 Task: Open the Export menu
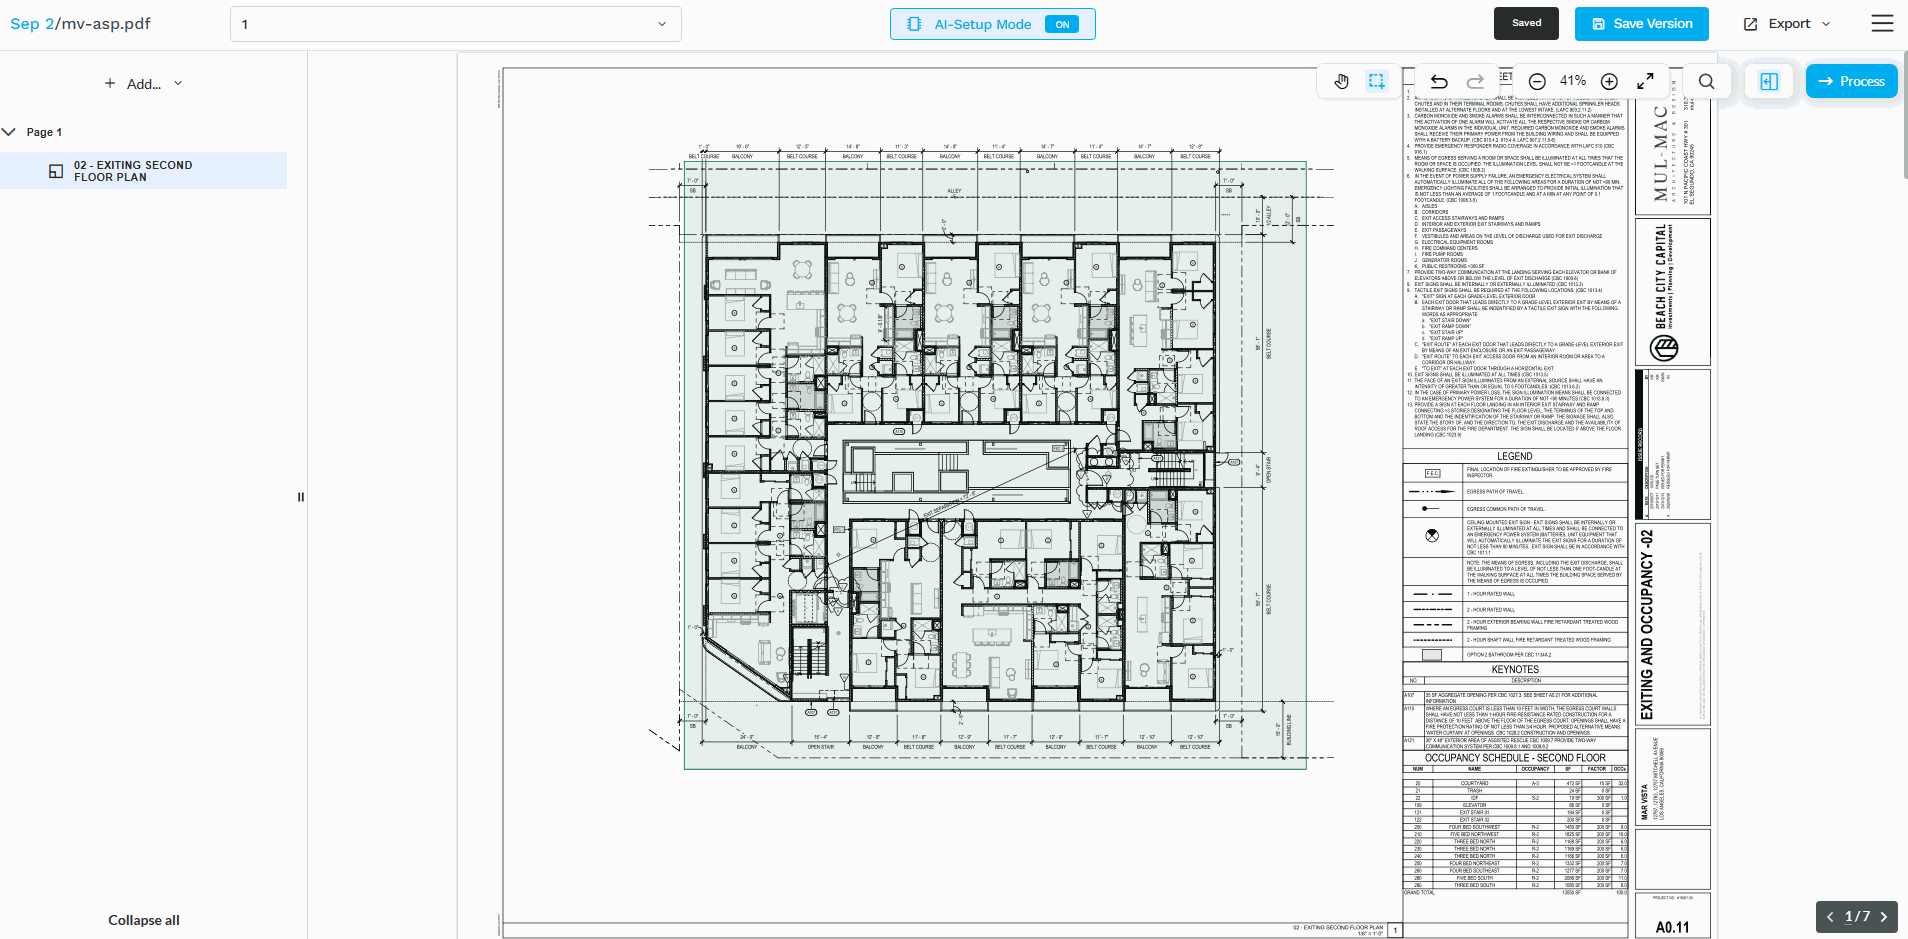click(x=1788, y=24)
